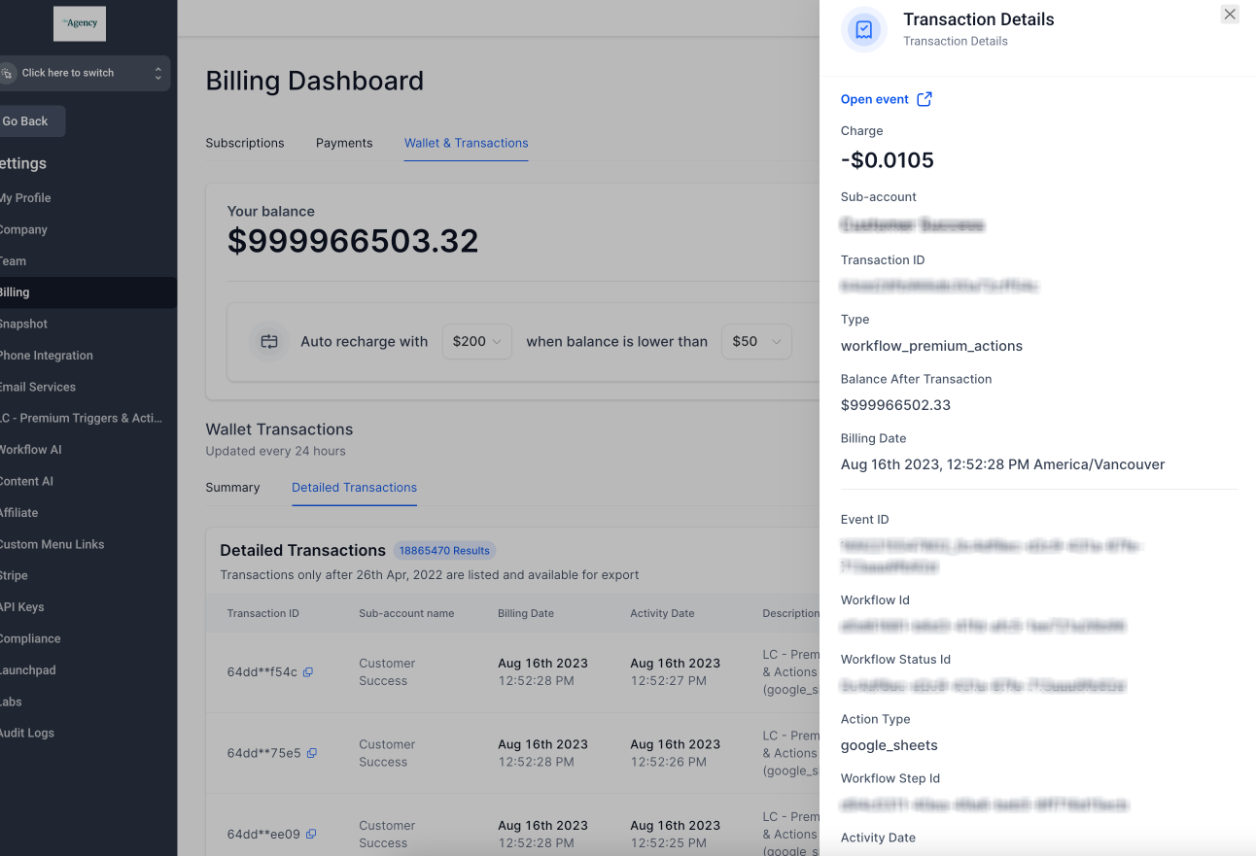1256x856 pixels.
Task: Click the Transaction ID column header
Action: click(263, 613)
